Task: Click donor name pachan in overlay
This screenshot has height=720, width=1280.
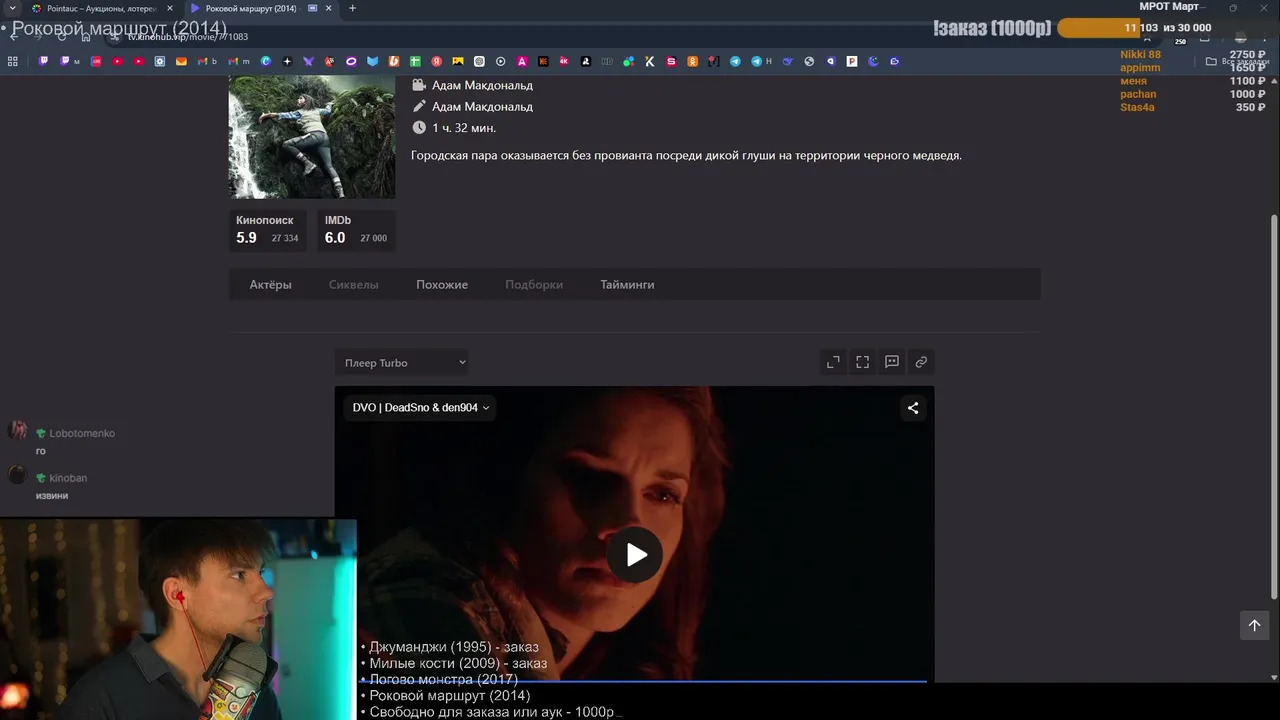Action: pyautogui.click(x=1138, y=94)
